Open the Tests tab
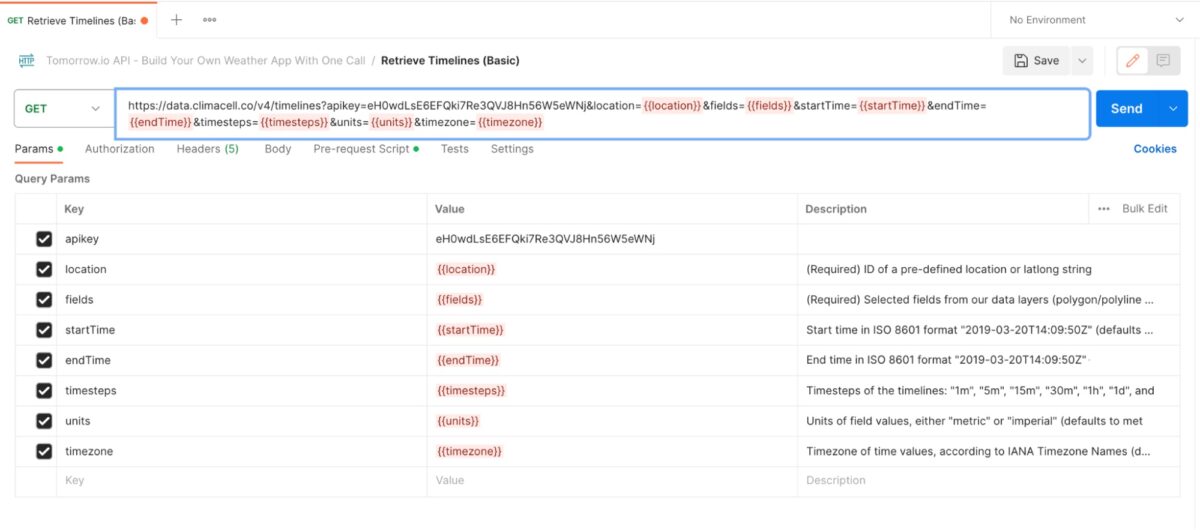Image resolution: width=1200 pixels, height=530 pixels. pyautogui.click(x=455, y=149)
